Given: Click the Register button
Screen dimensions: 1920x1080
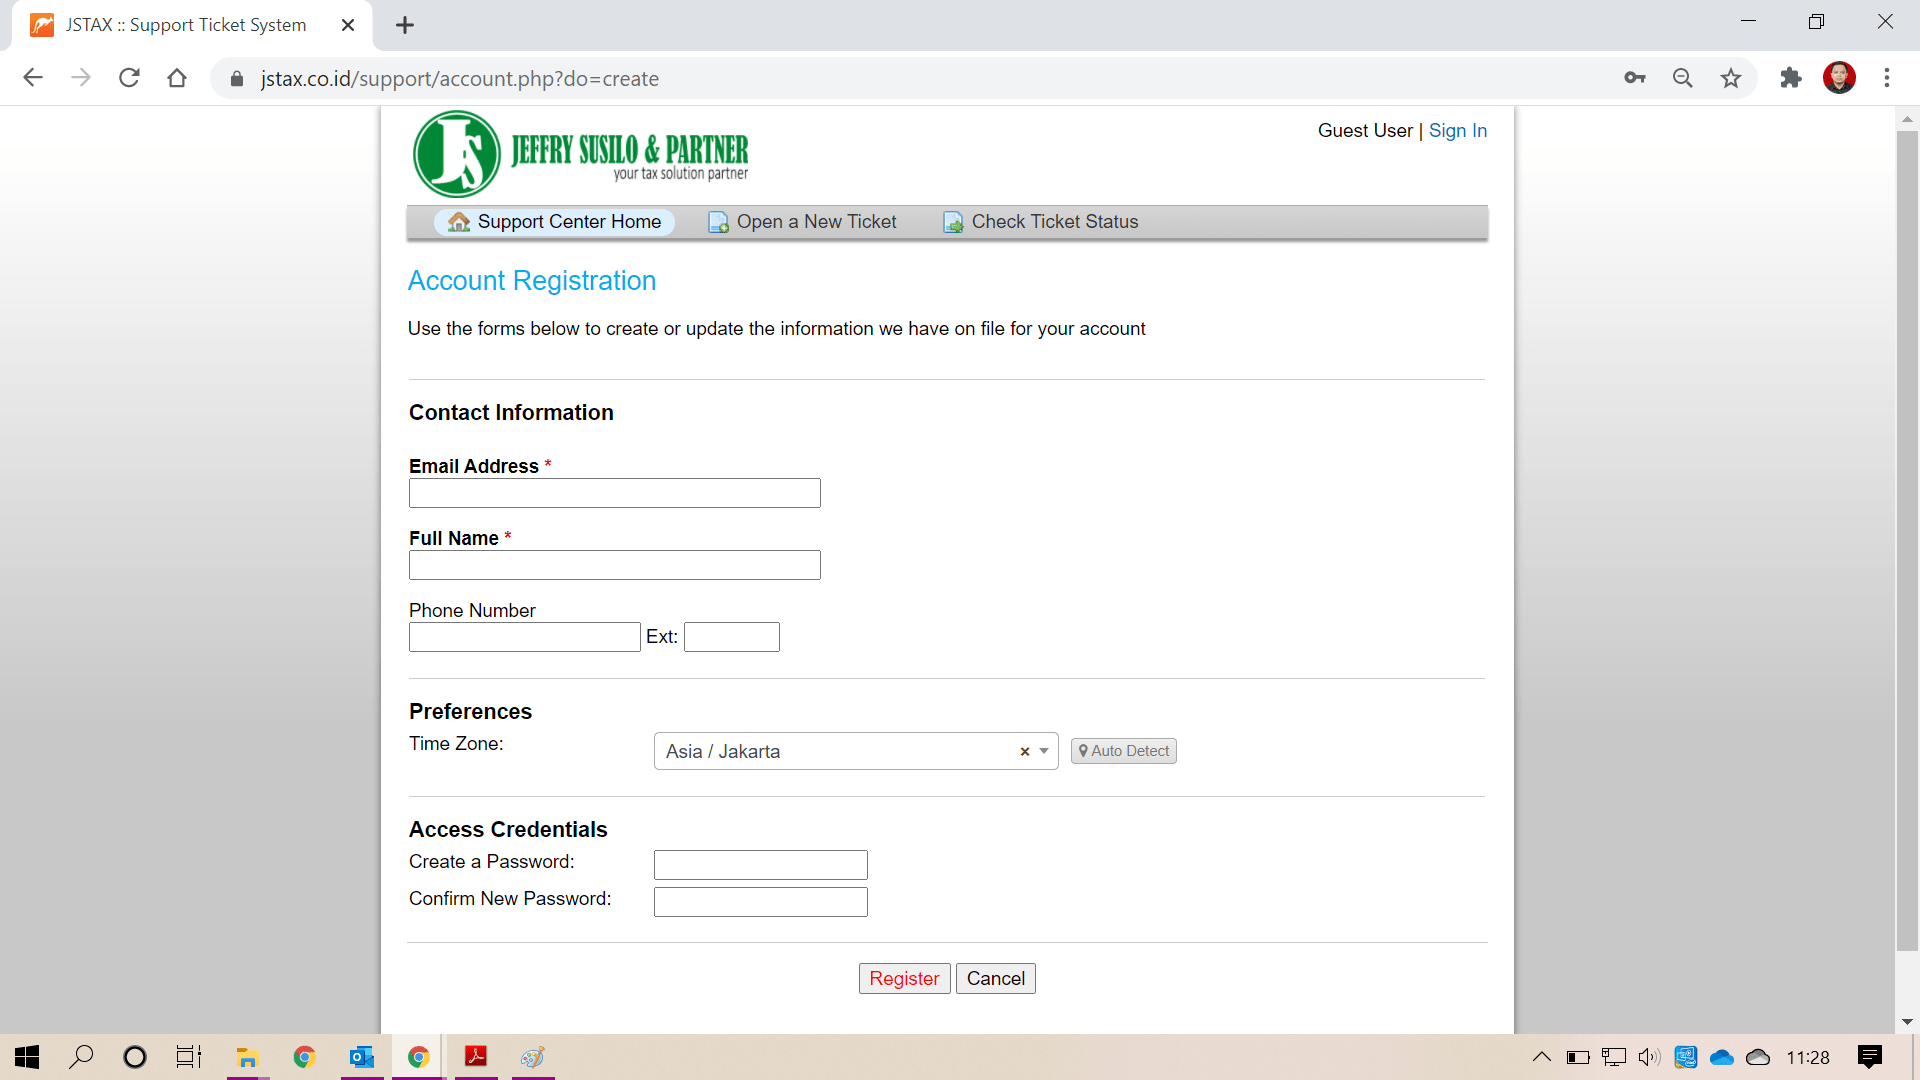Looking at the screenshot, I should [x=905, y=978].
